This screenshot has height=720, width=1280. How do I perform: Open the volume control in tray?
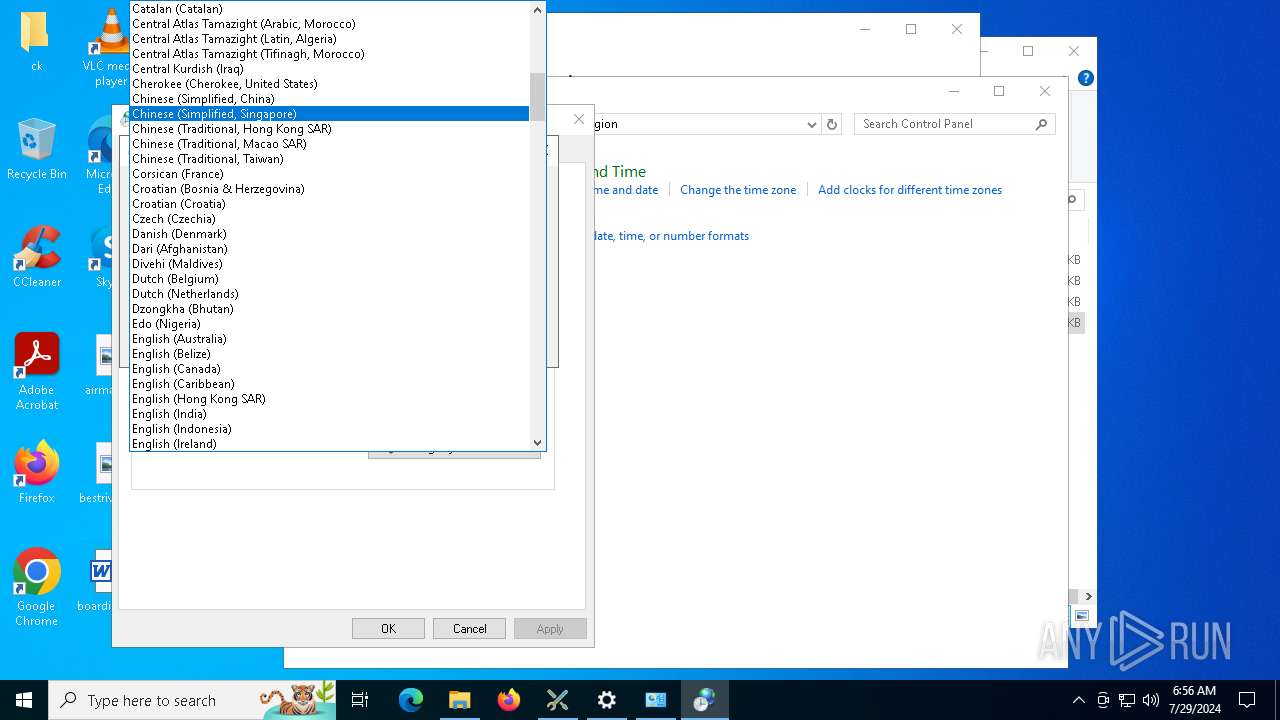[1151, 700]
